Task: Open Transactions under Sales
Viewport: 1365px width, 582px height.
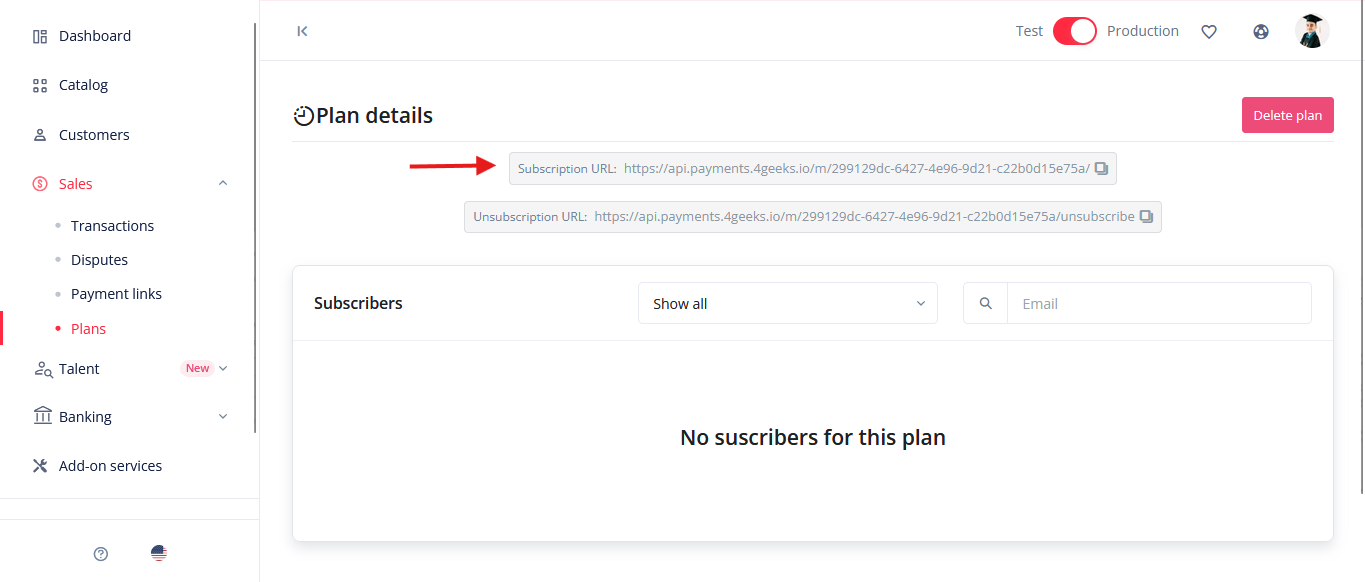Action: point(112,226)
